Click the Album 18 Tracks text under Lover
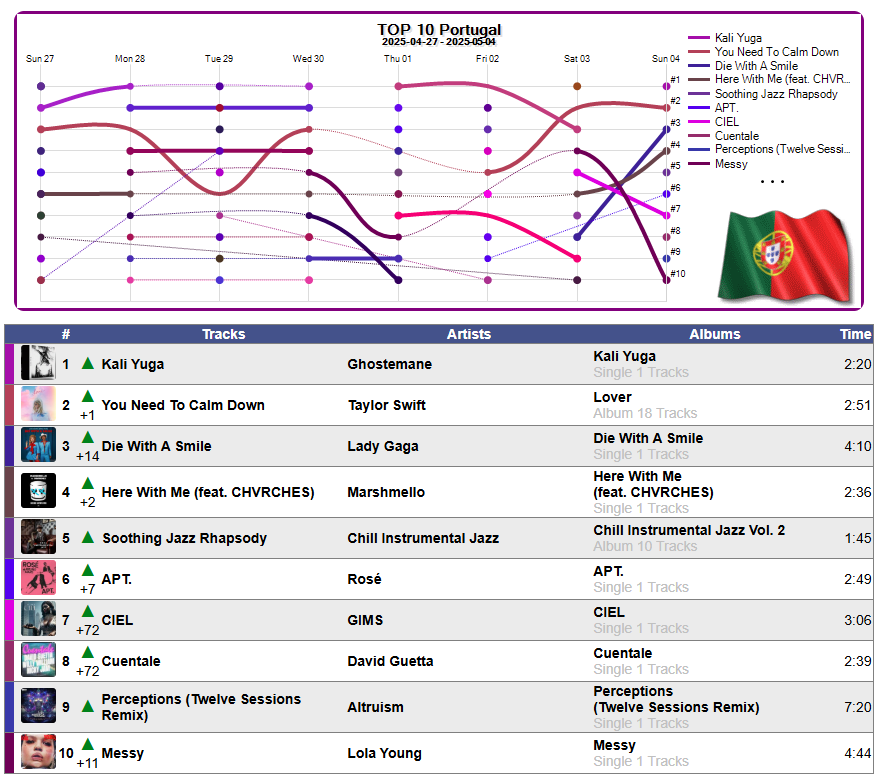 pos(645,413)
